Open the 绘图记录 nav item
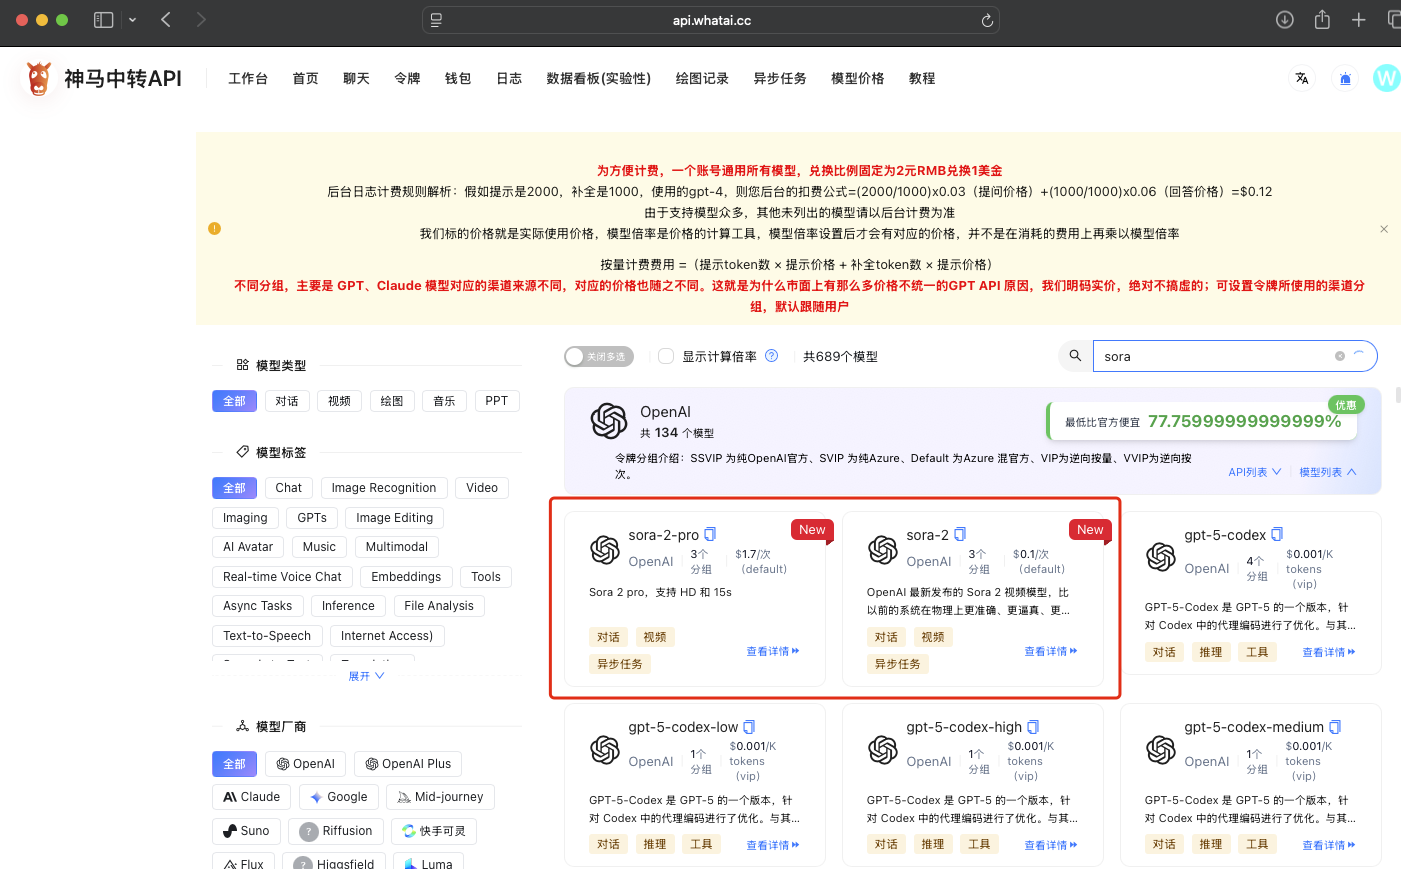1401x869 pixels. click(702, 78)
